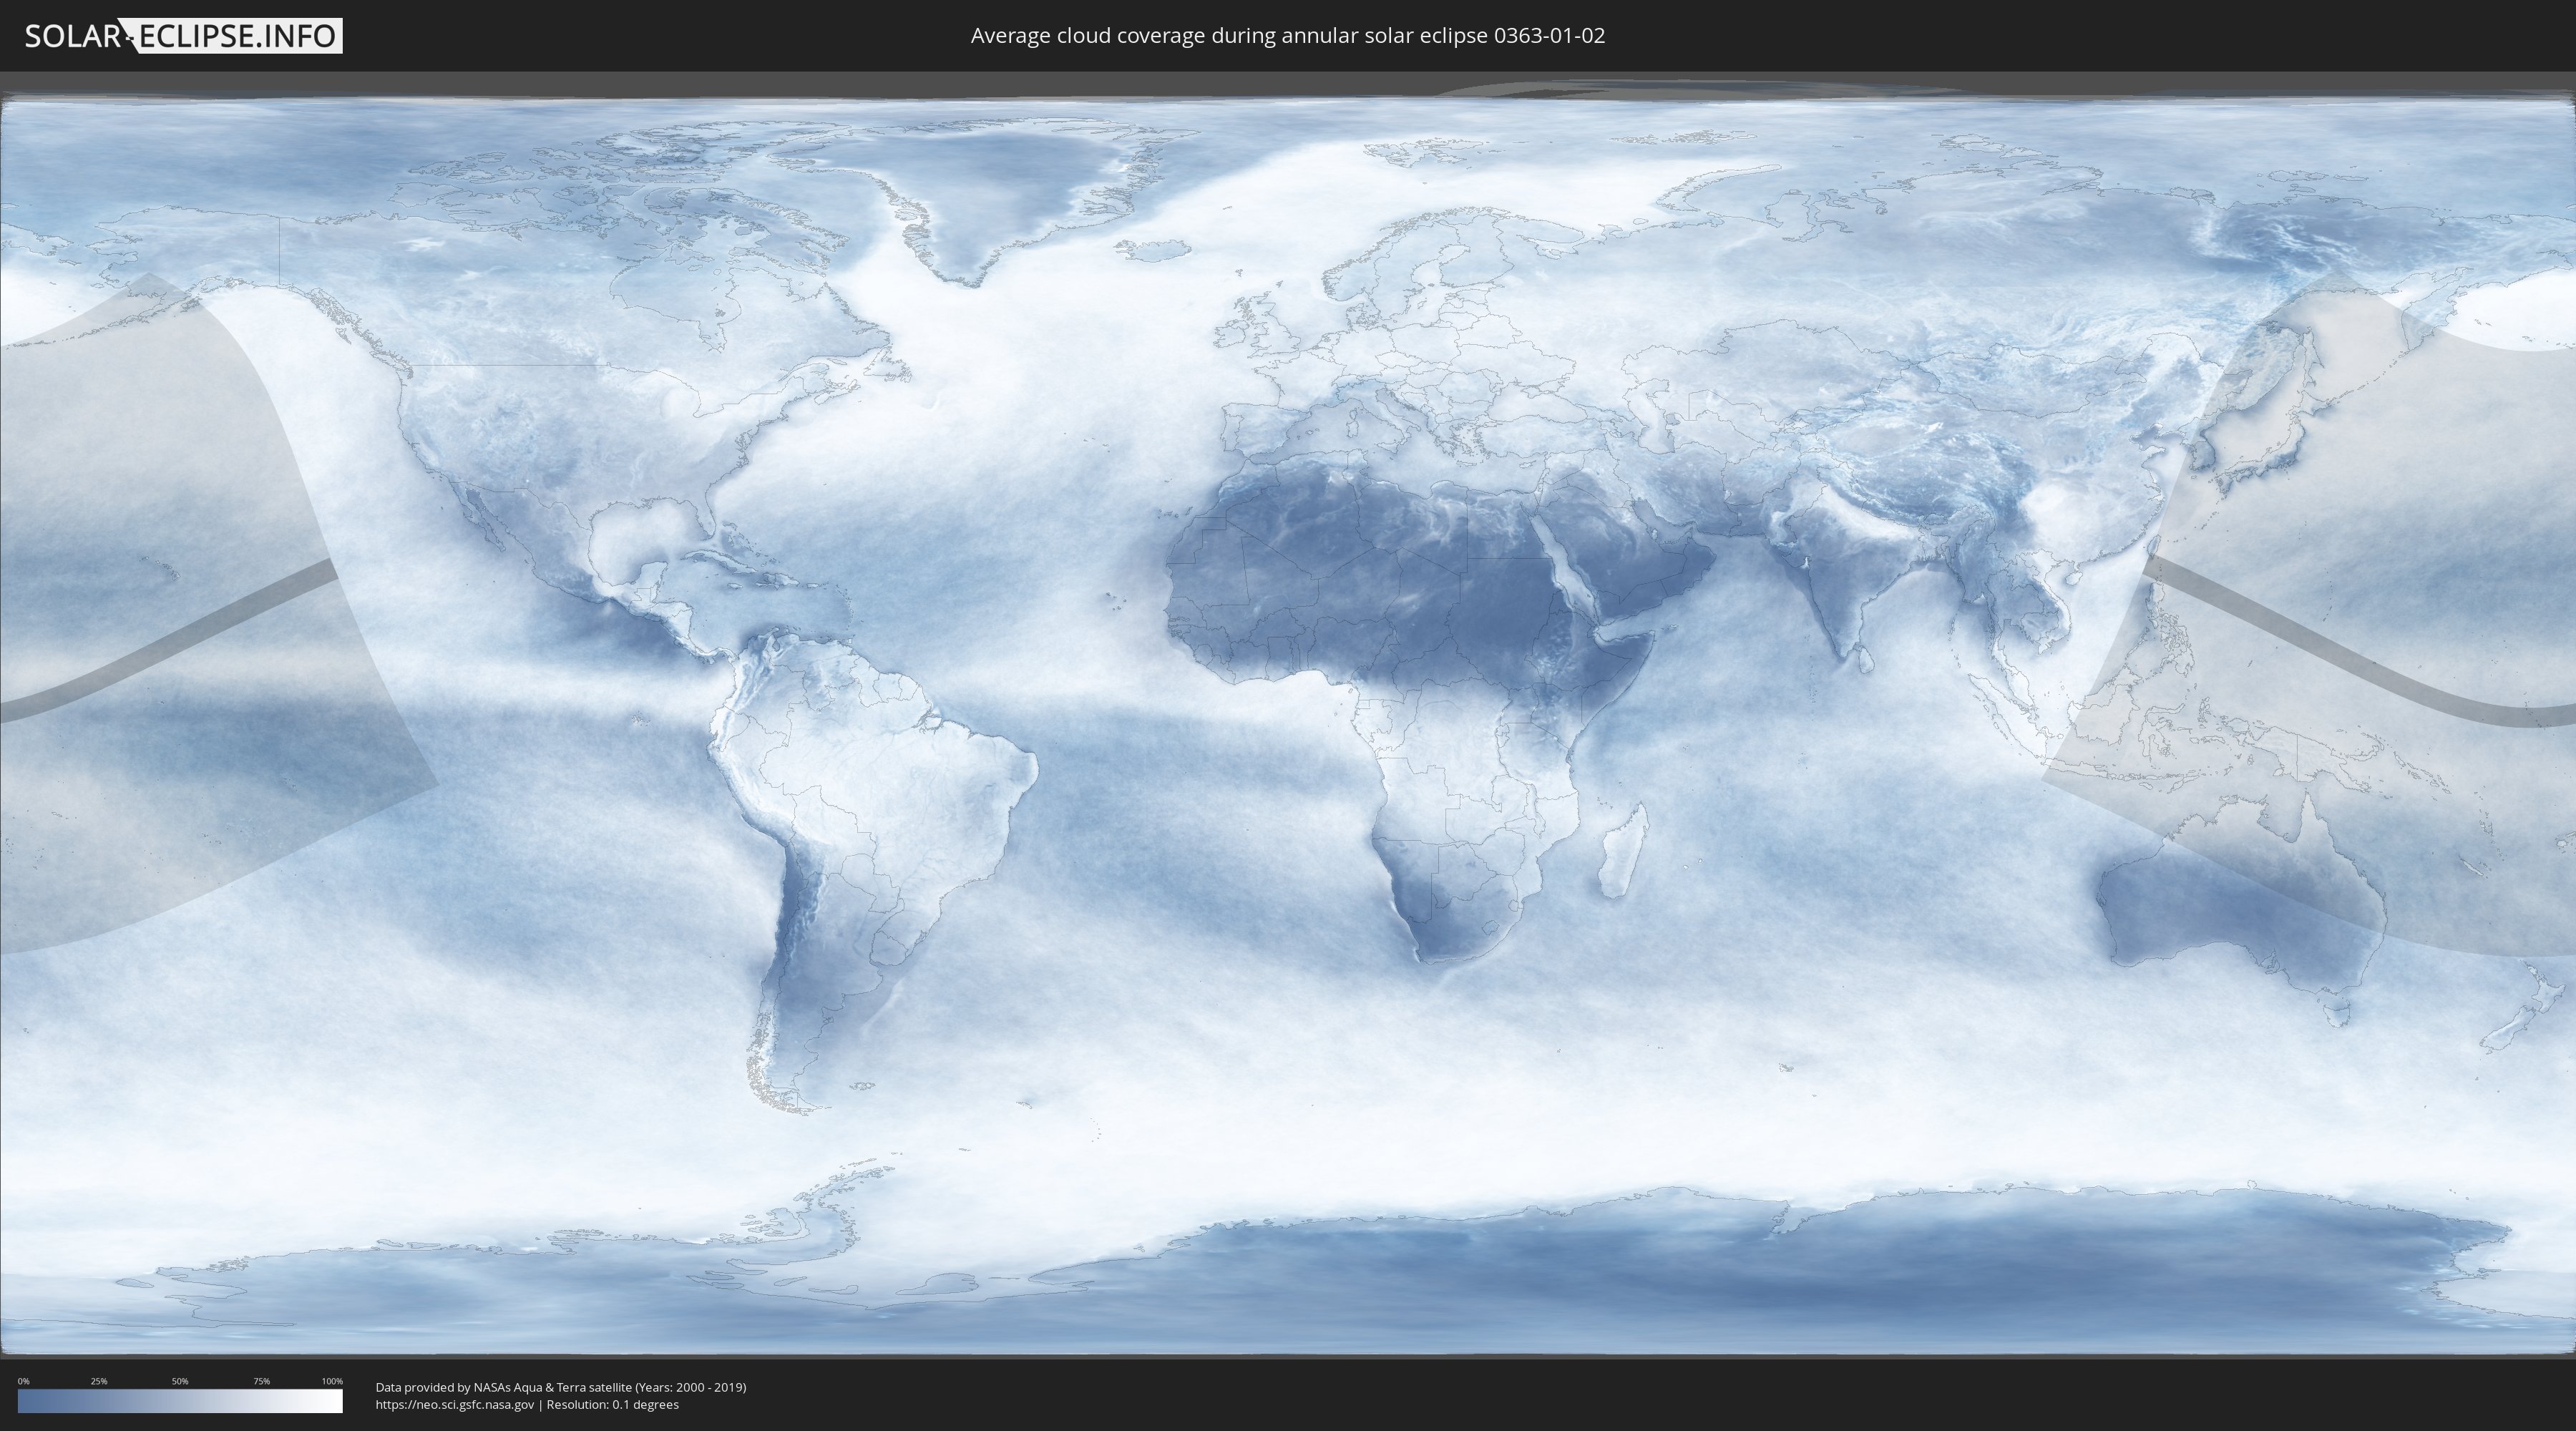
Task: Click the https://neo.sci.gsfc.nasa.gov link text
Action: [455, 1405]
